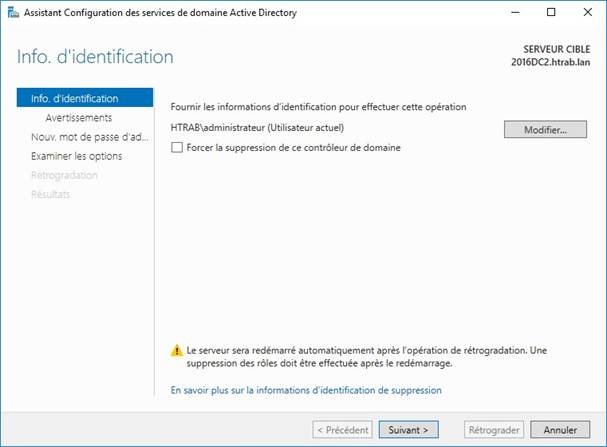Minimize the configuration wizard window
The image size is (607, 447).
[515, 12]
